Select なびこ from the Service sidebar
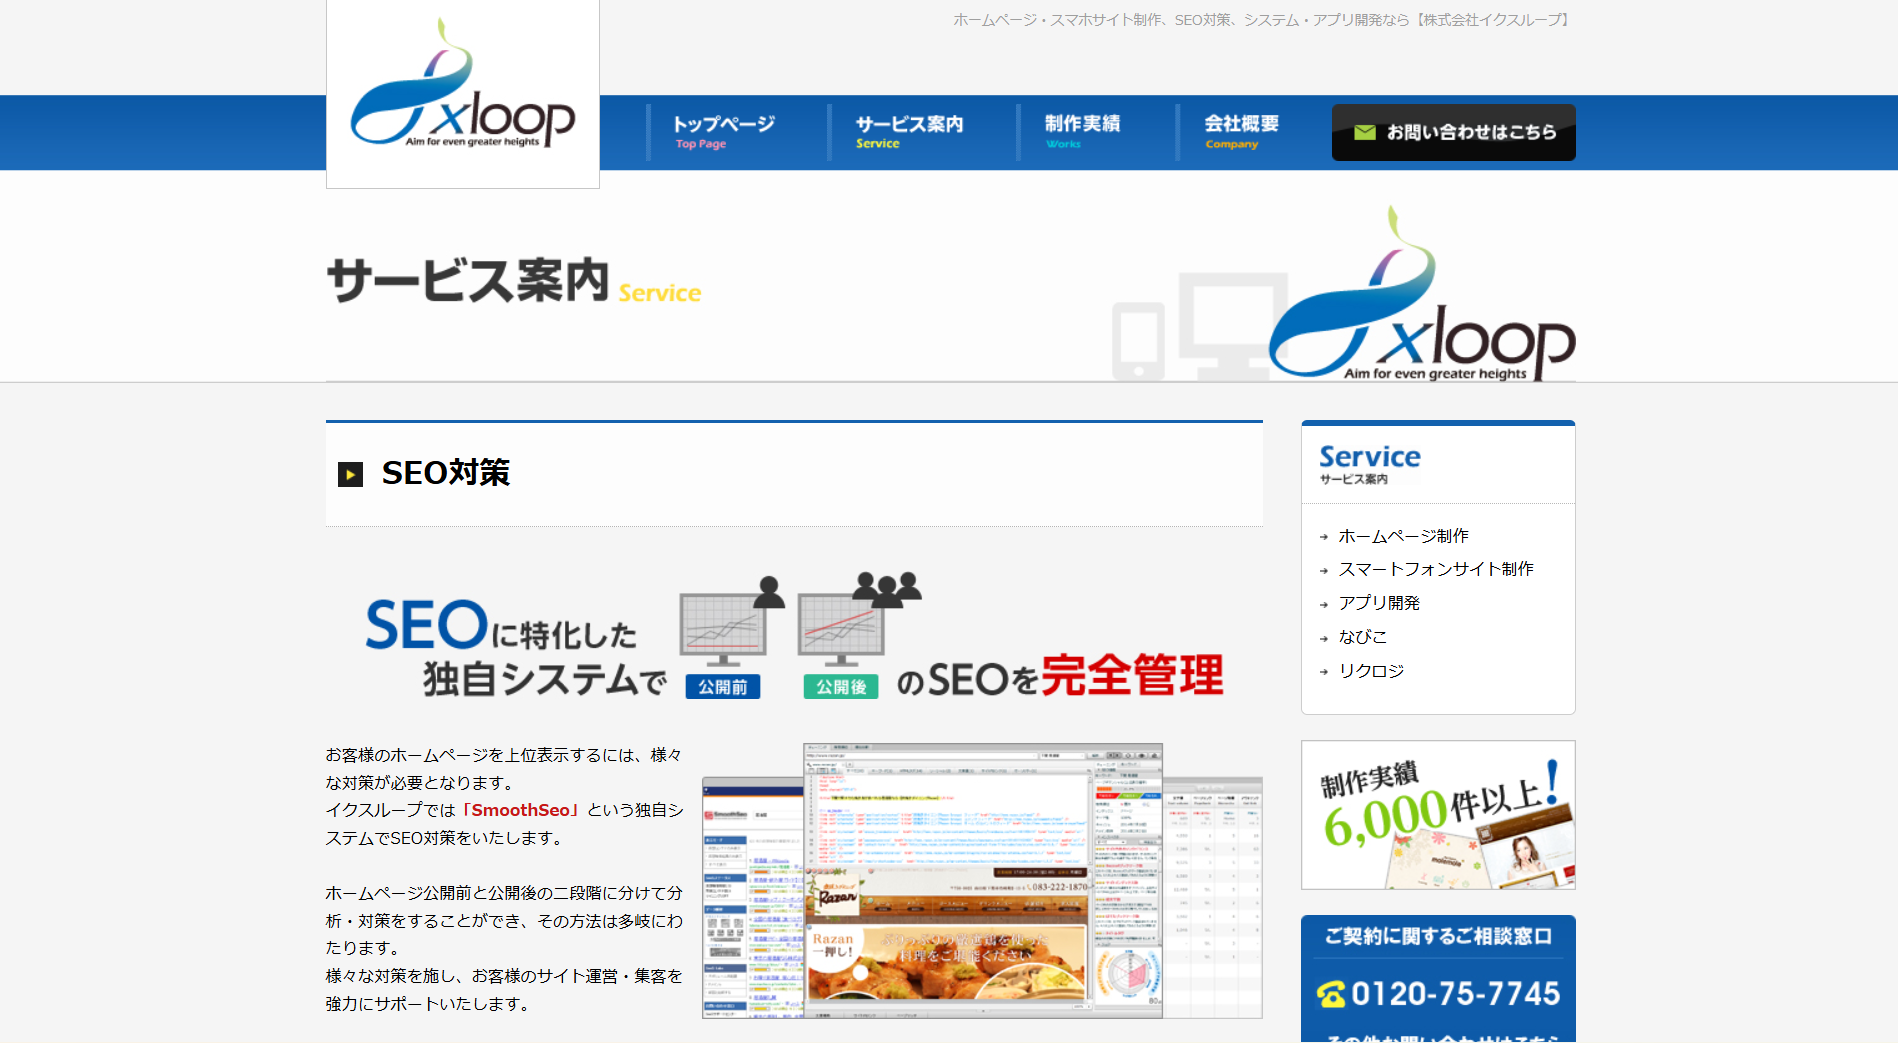Image resolution: width=1898 pixels, height=1043 pixels. (1361, 637)
